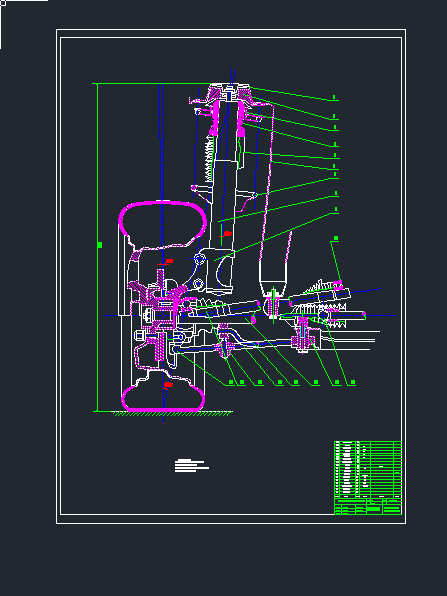Select the magenta upper tire cross-section
This screenshot has width=447, height=596.
[x=163, y=224]
